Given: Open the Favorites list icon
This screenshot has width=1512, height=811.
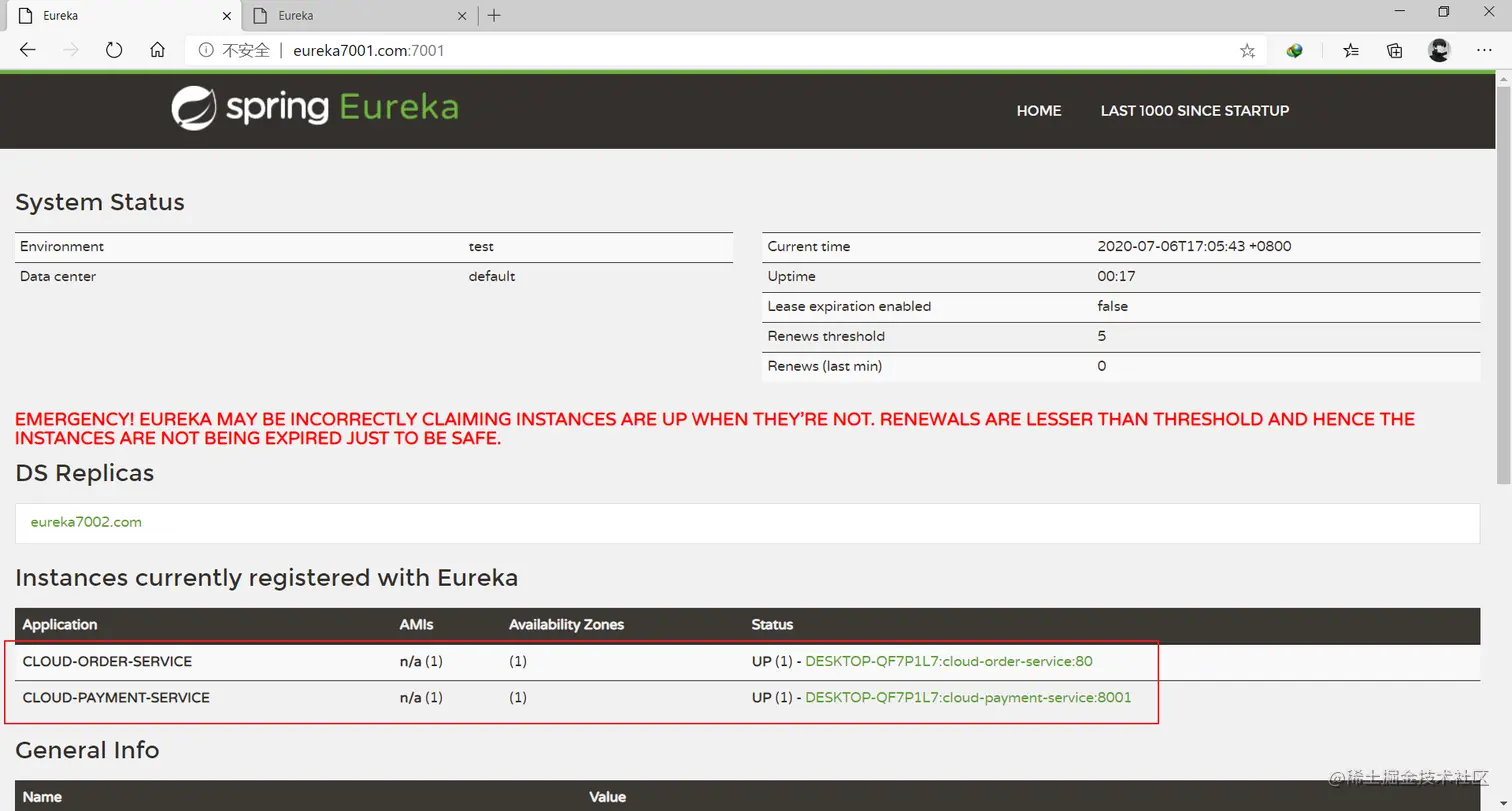Looking at the screenshot, I should pos(1351,50).
